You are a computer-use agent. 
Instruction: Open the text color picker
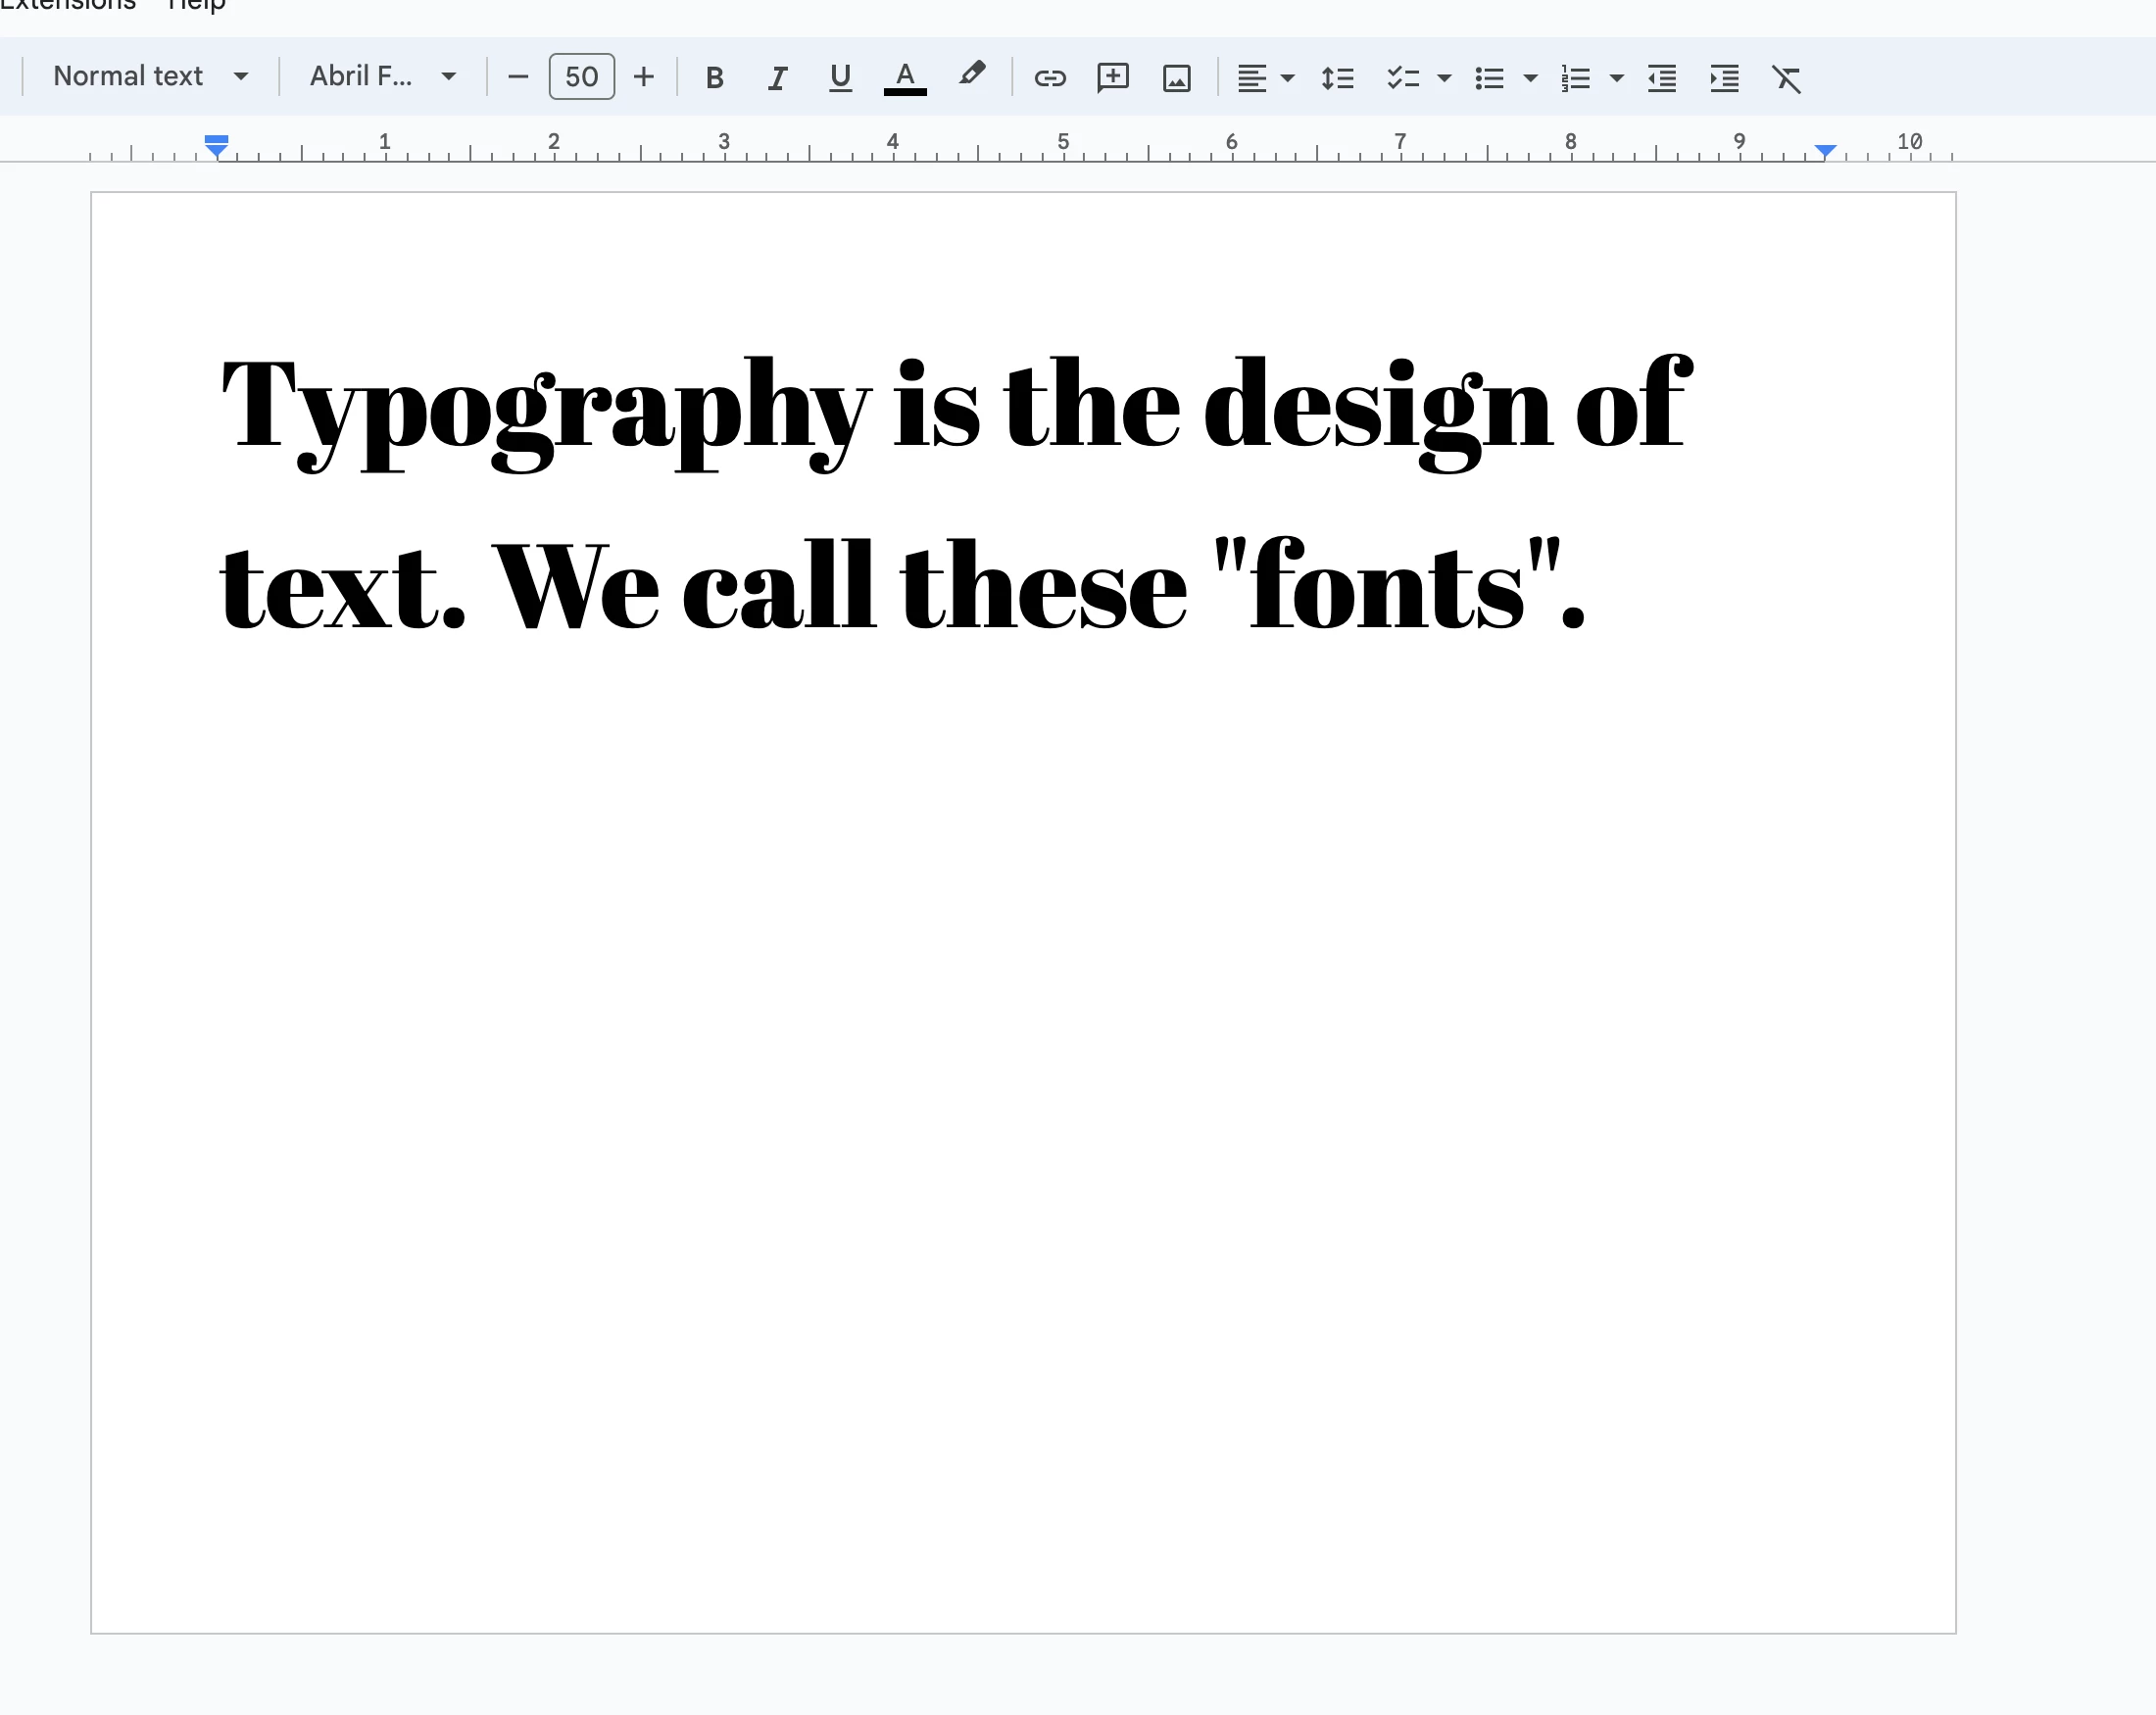click(x=905, y=78)
